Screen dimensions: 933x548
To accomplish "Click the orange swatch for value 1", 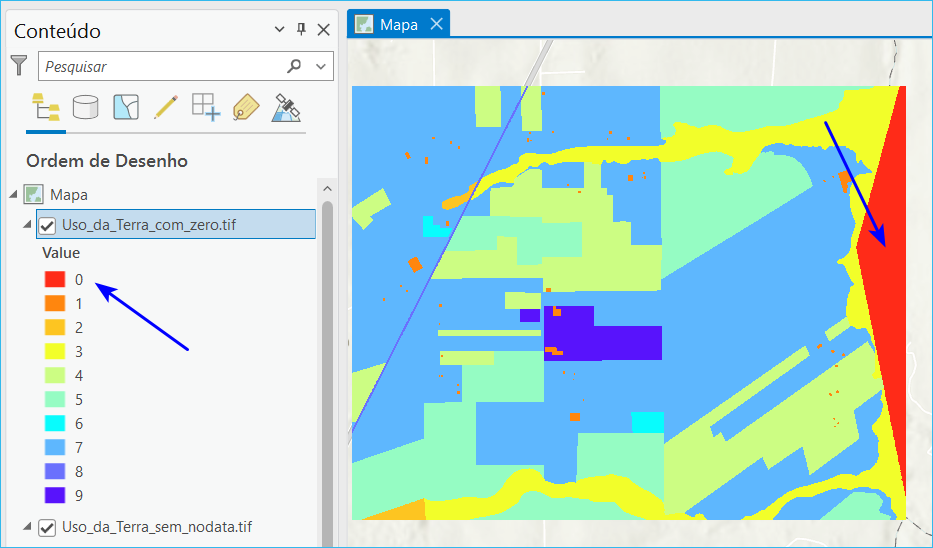I will pos(55,303).
